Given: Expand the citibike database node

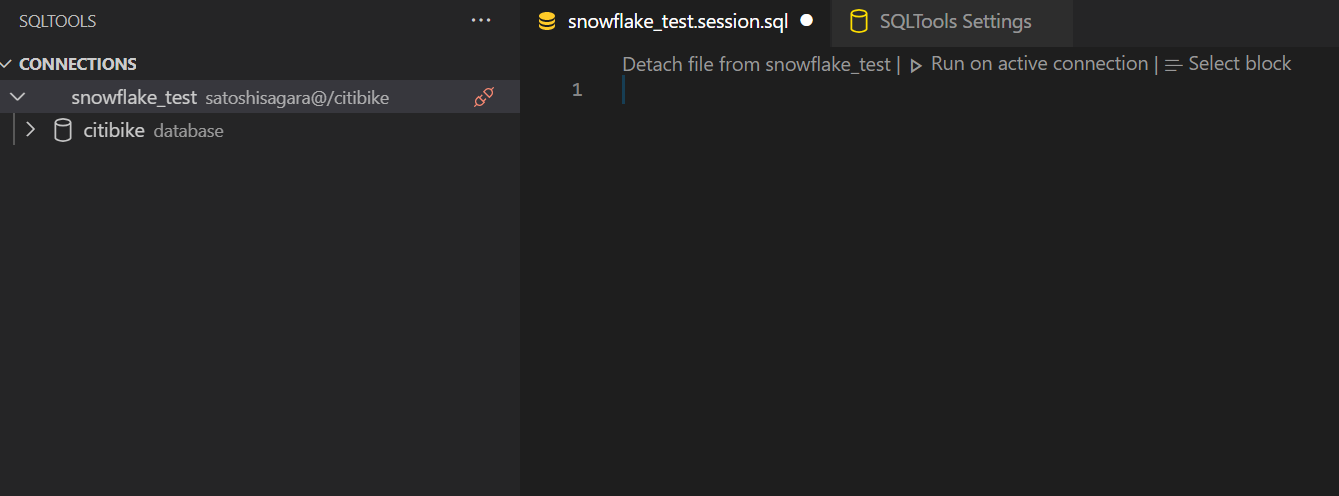Looking at the screenshot, I should point(30,130).
